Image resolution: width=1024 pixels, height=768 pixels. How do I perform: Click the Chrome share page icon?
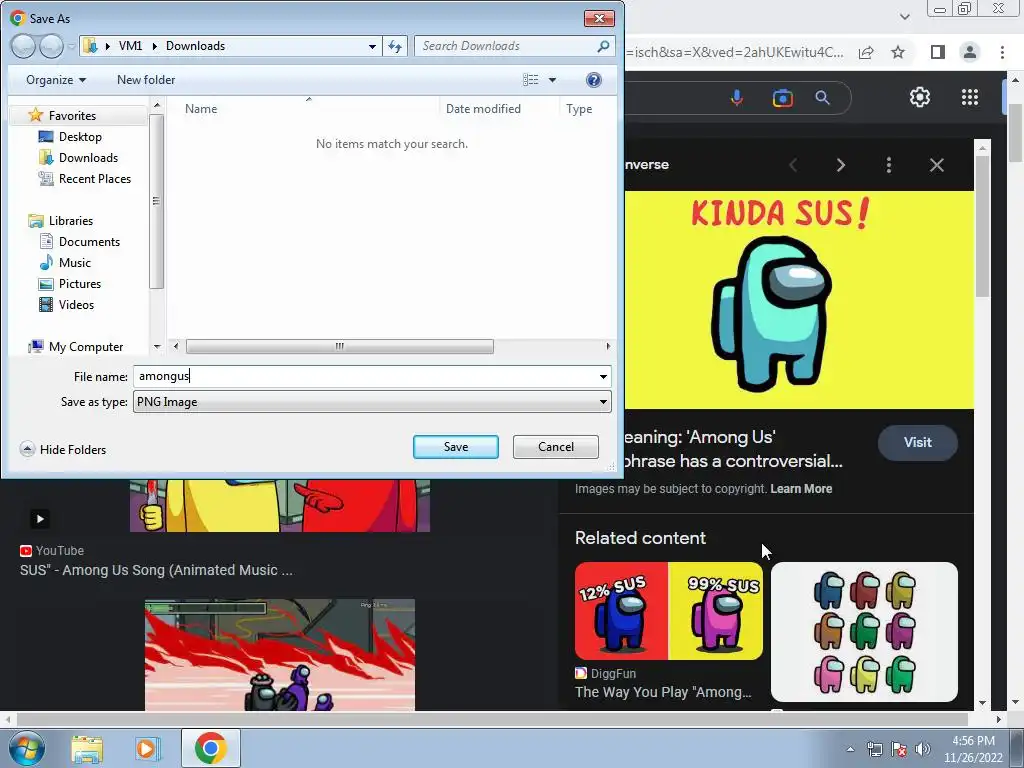click(866, 52)
